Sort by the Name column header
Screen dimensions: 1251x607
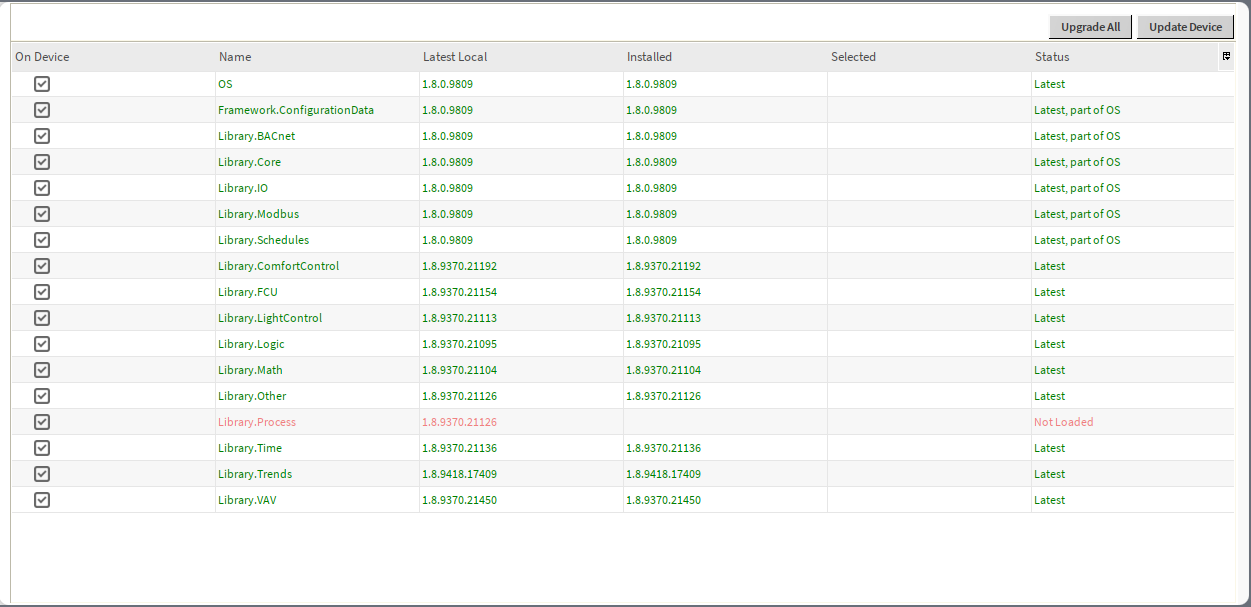(235, 57)
